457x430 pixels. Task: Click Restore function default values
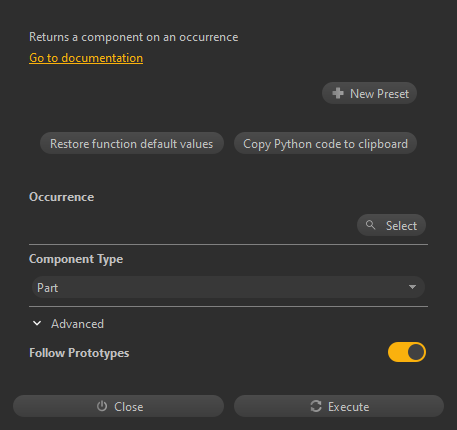(x=132, y=143)
